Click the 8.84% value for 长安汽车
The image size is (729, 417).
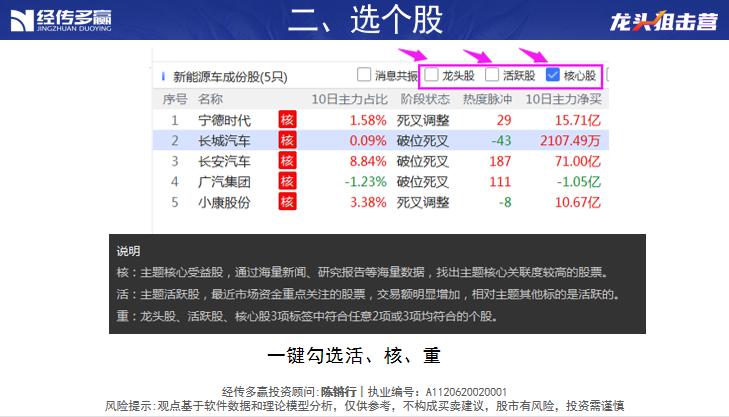(x=368, y=161)
